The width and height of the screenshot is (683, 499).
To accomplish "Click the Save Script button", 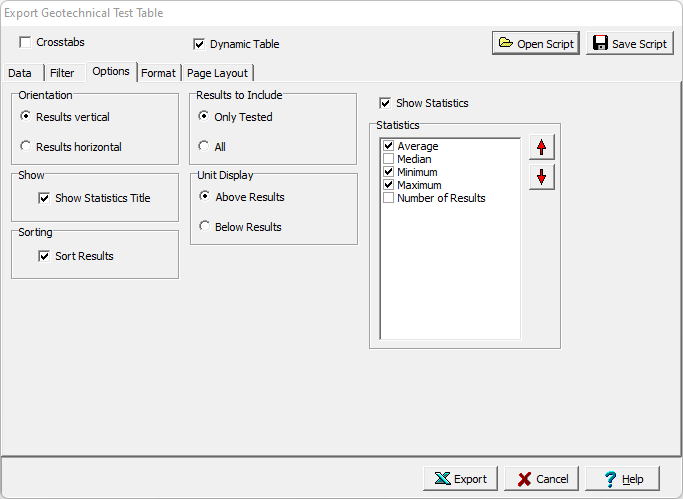I will tap(629, 43).
